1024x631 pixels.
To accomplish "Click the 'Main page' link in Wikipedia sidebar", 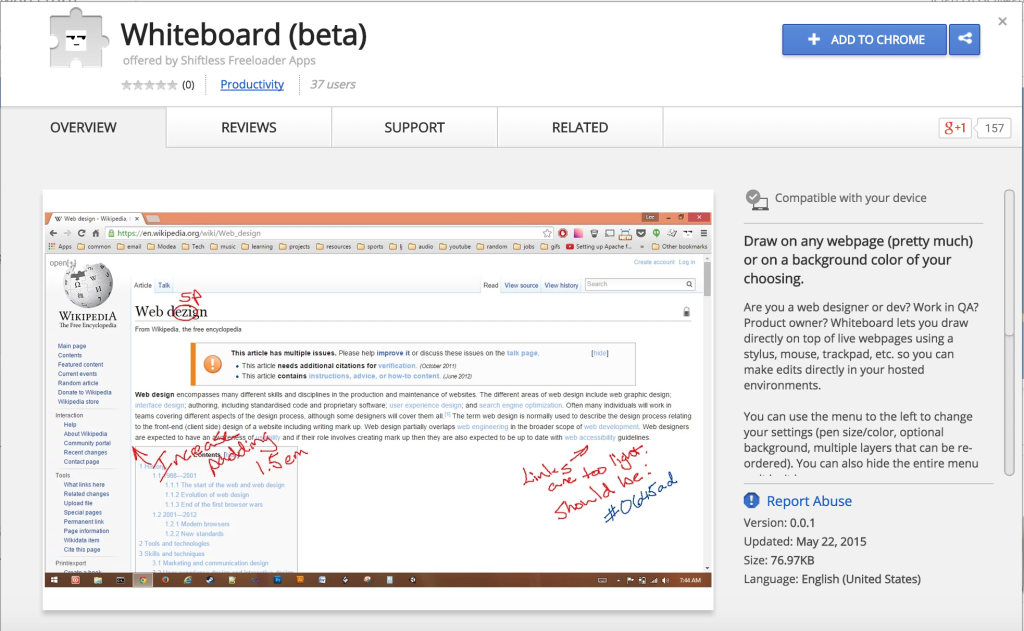I will pyautogui.click(x=72, y=346).
